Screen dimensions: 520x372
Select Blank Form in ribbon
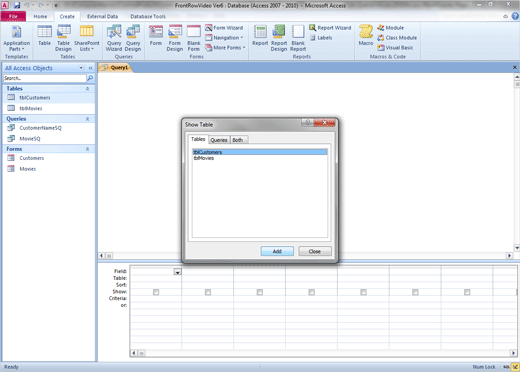pos(194,38)
